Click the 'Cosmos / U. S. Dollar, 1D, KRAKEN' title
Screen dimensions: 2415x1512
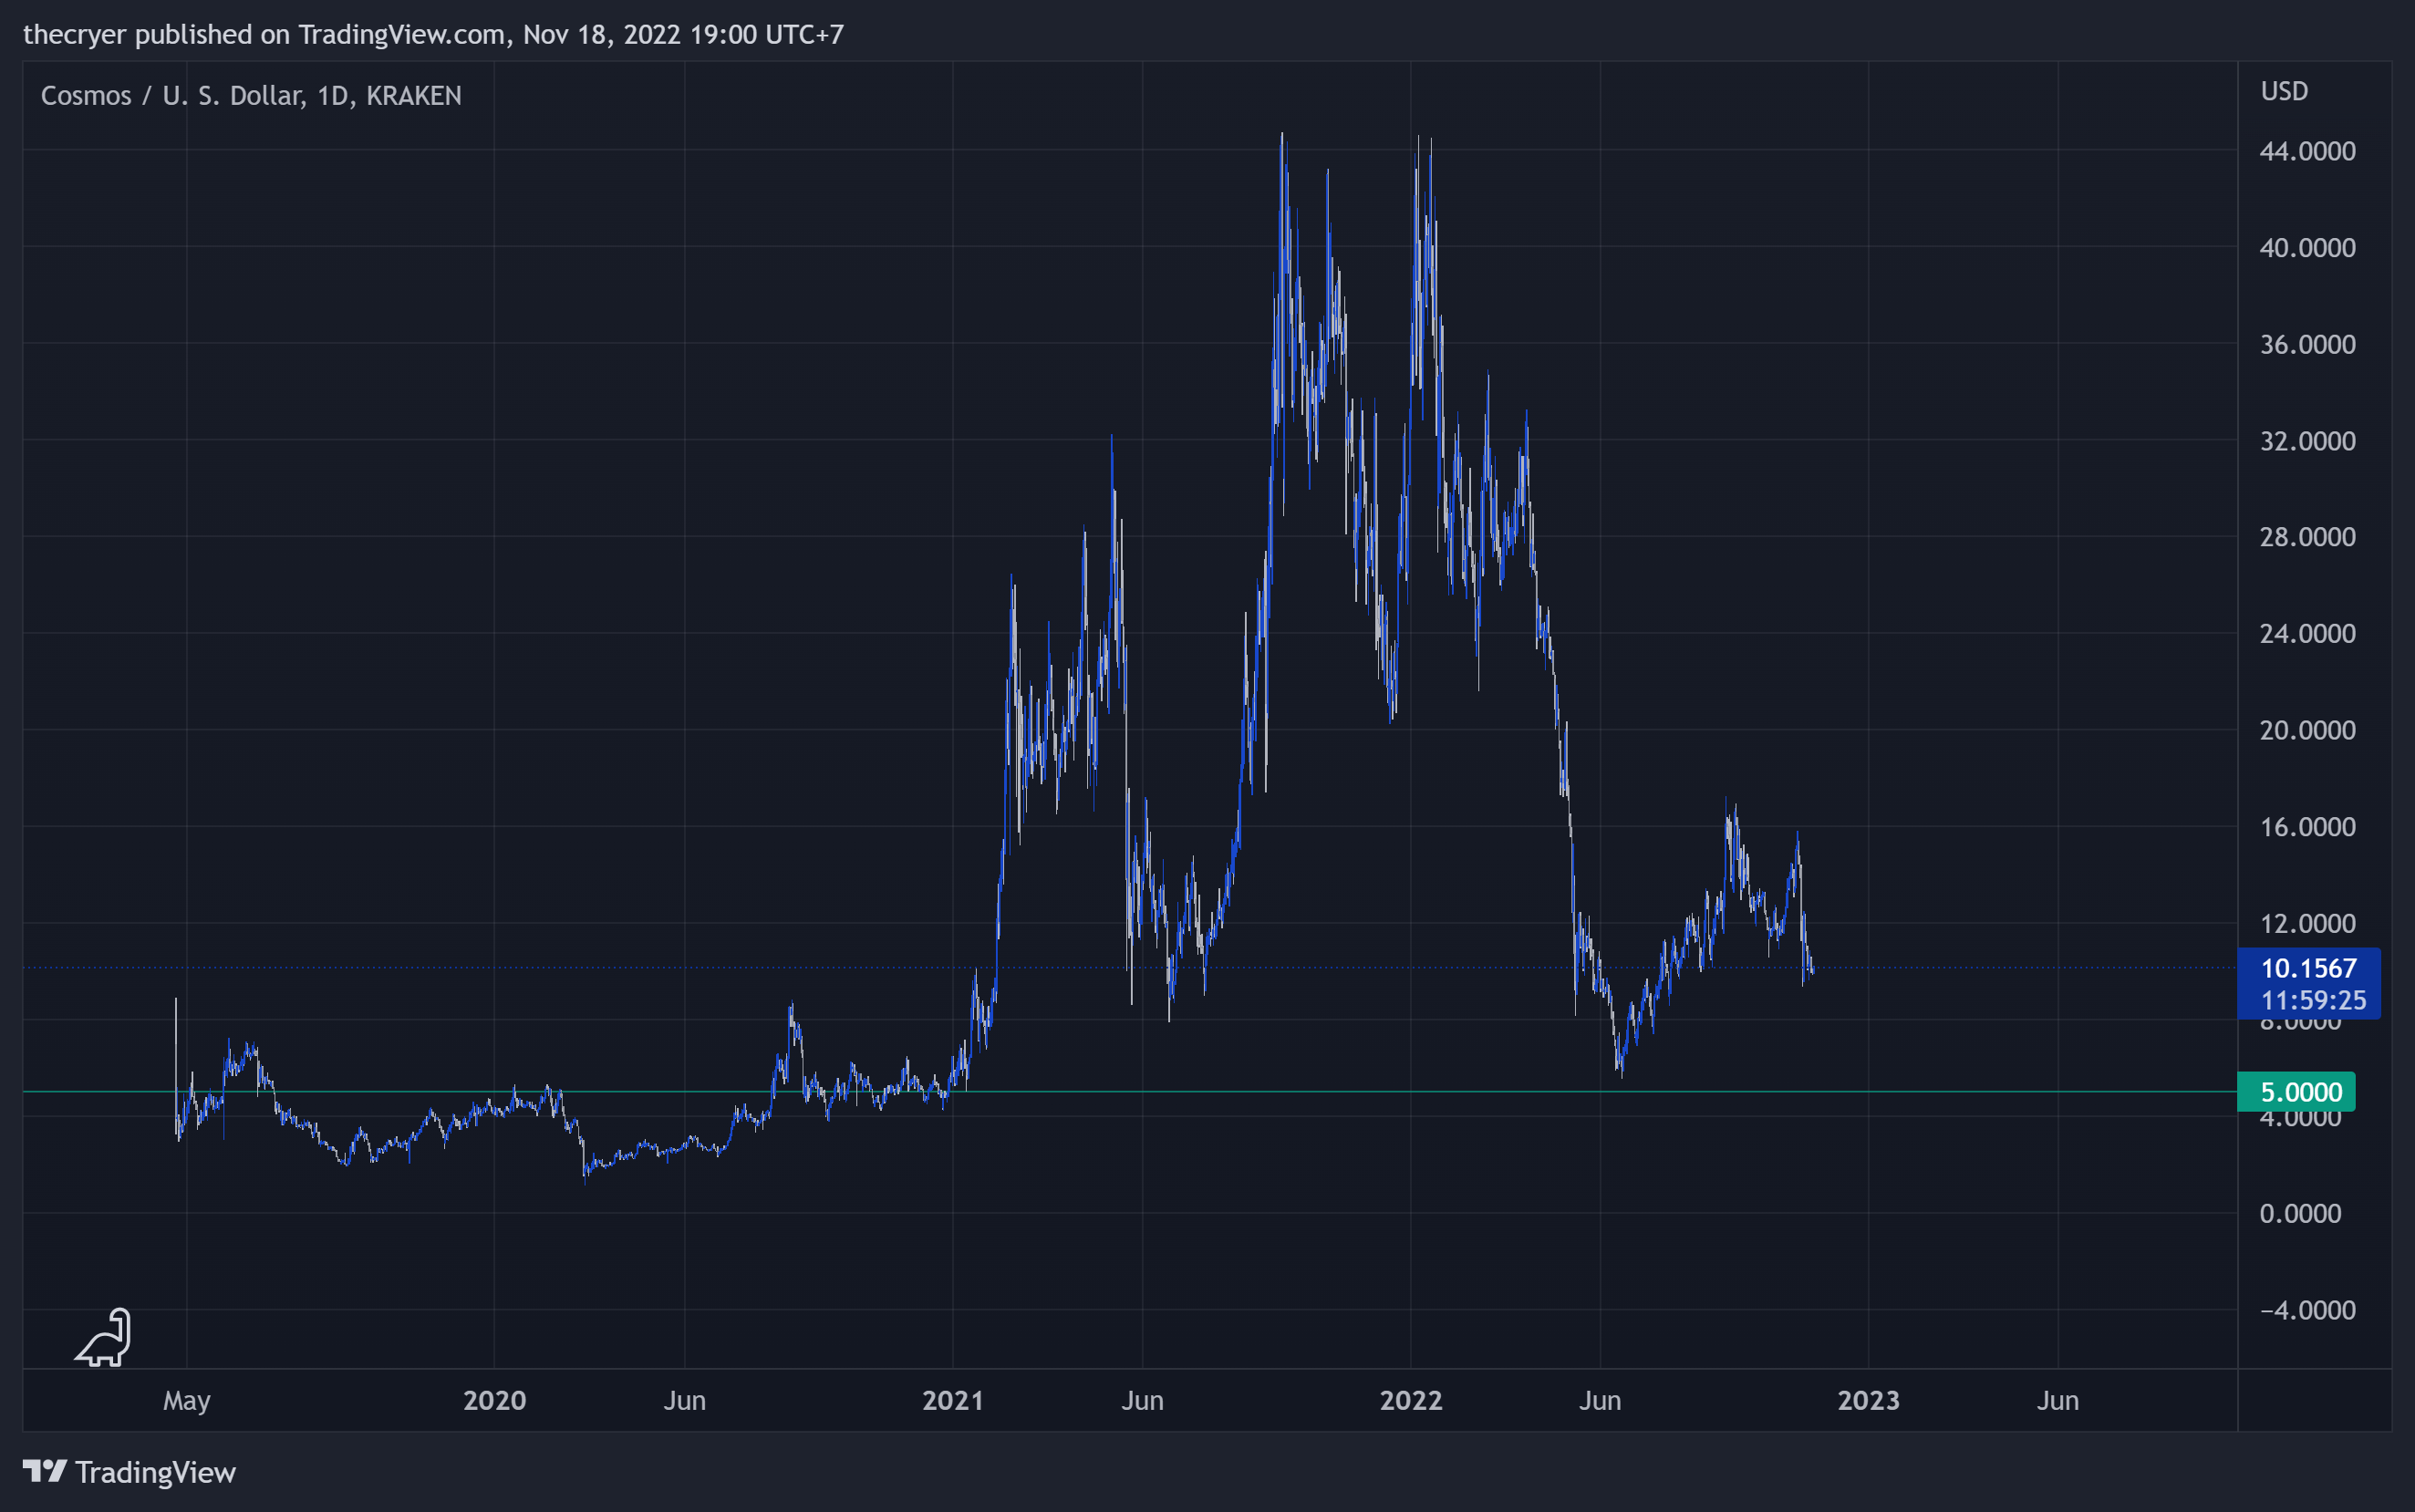pos(251,95)
